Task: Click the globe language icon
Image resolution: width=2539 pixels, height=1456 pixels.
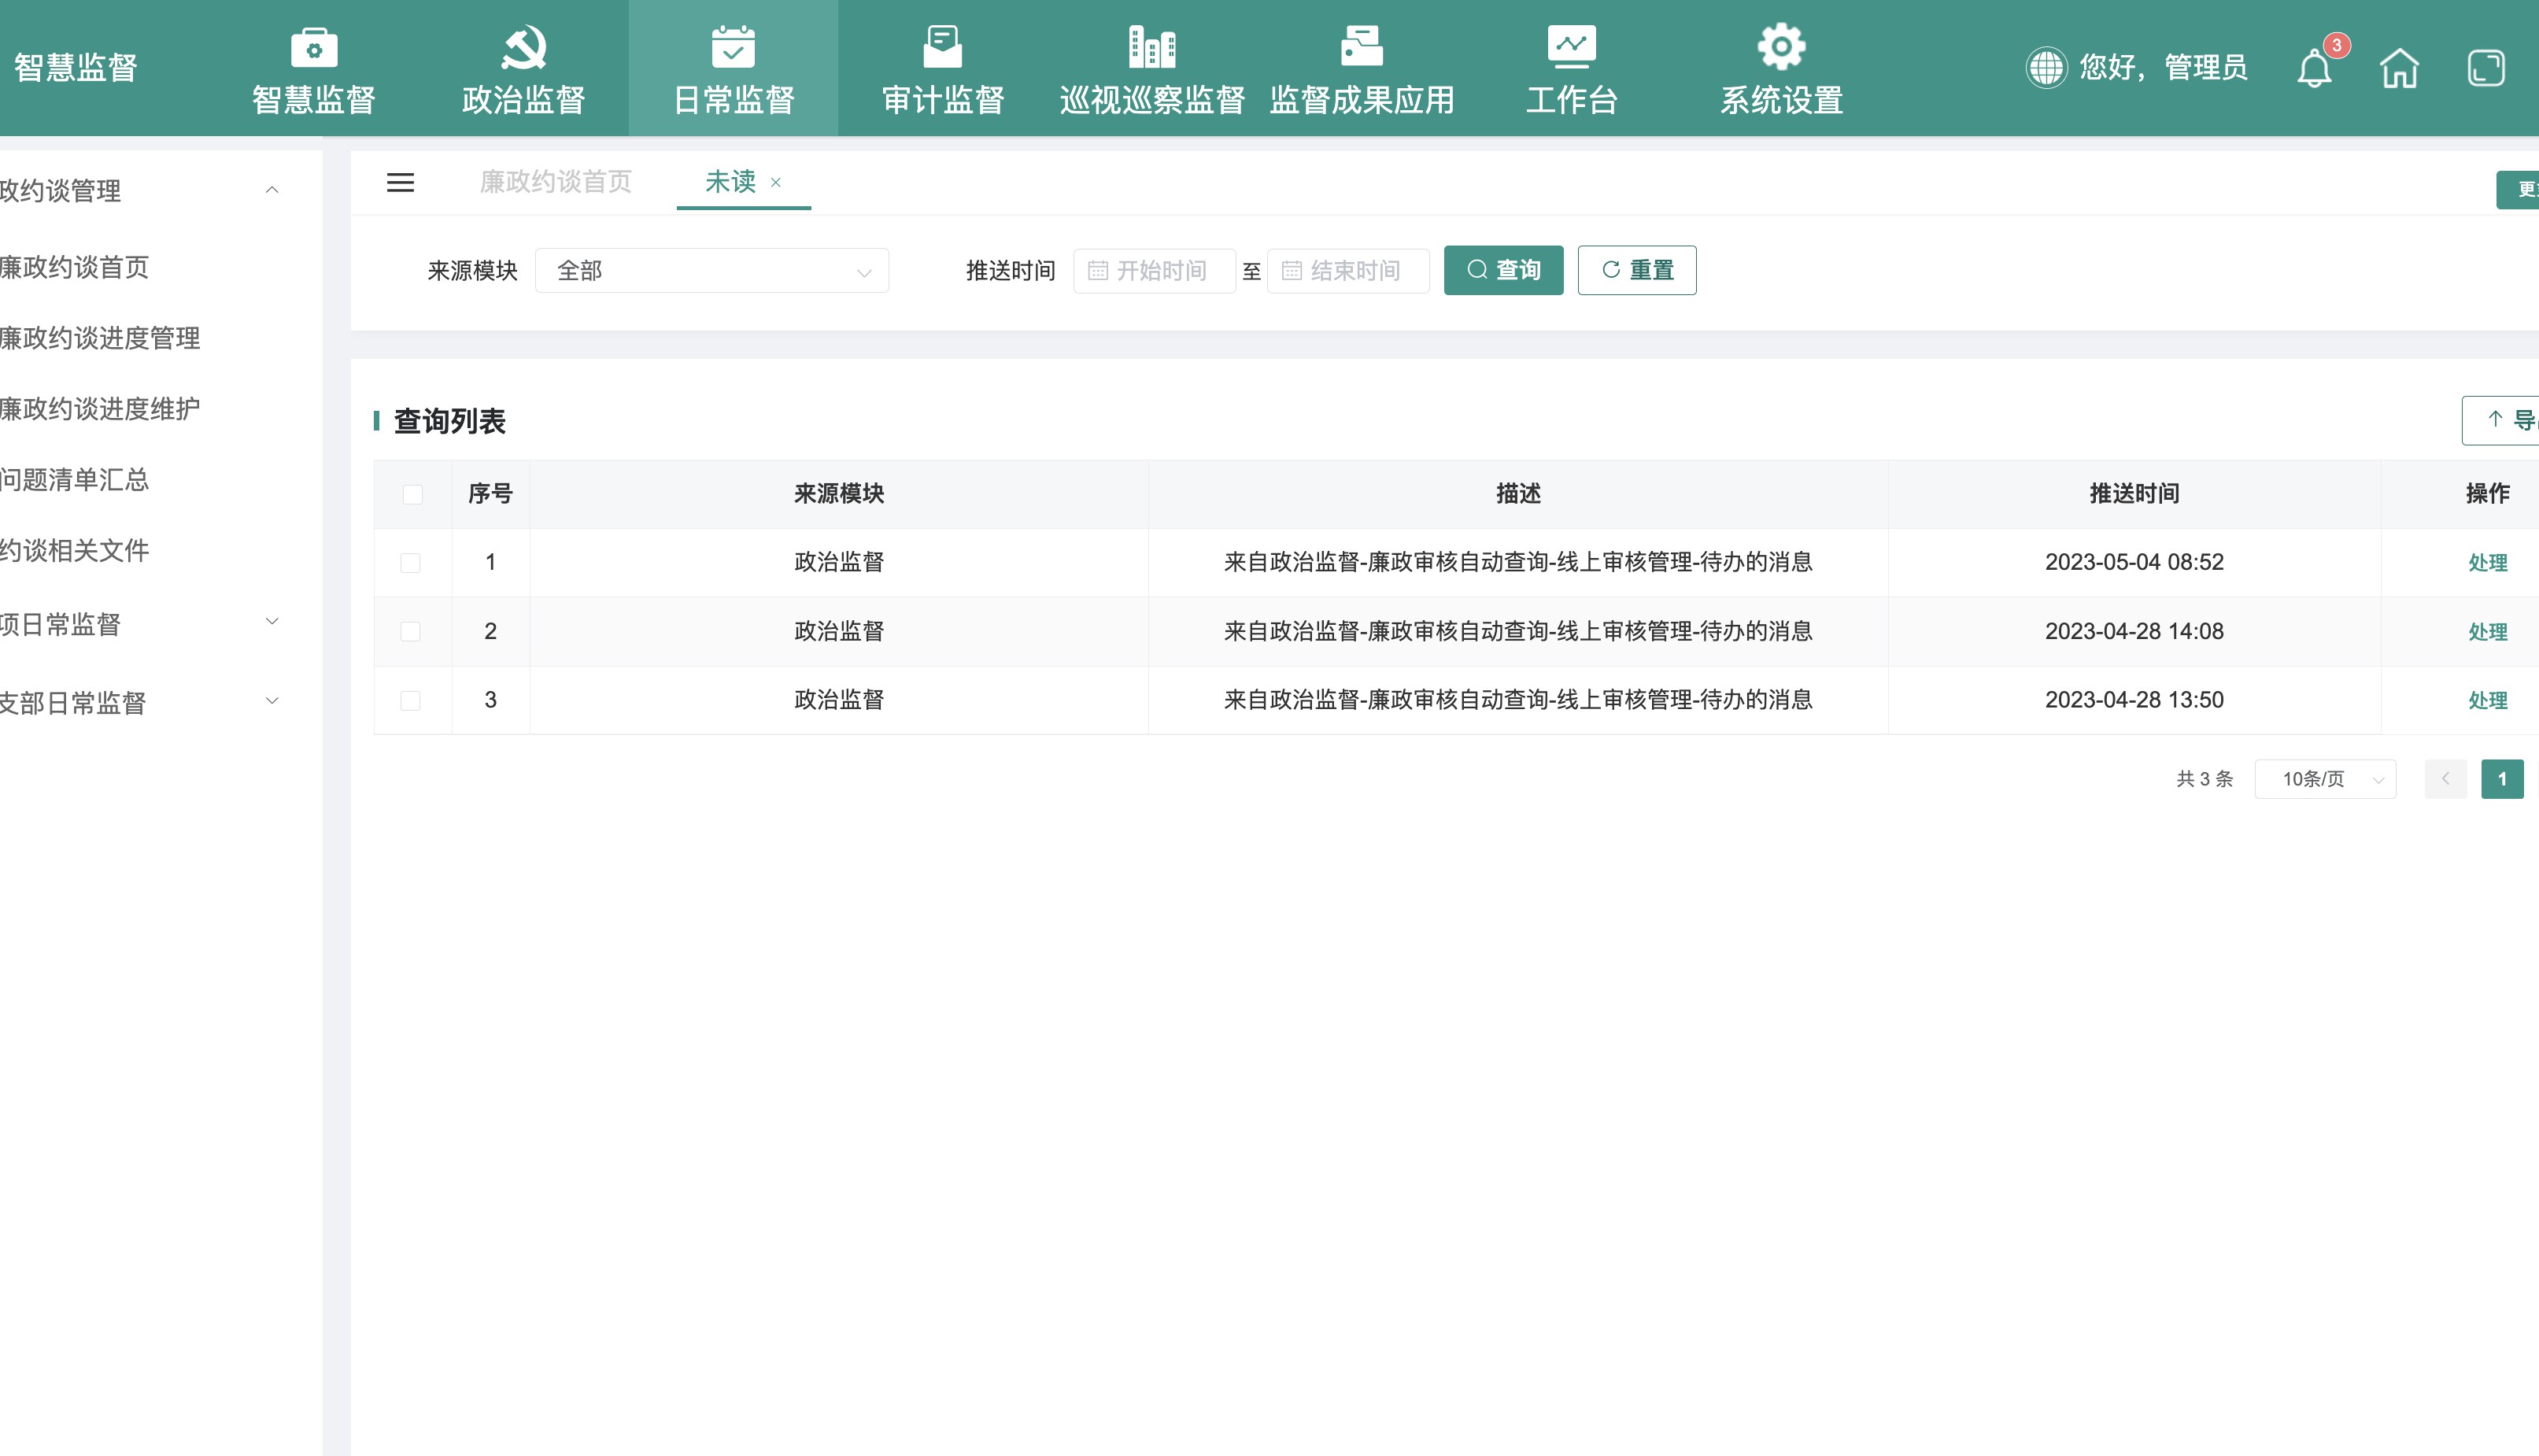Action: (2046, 68)
